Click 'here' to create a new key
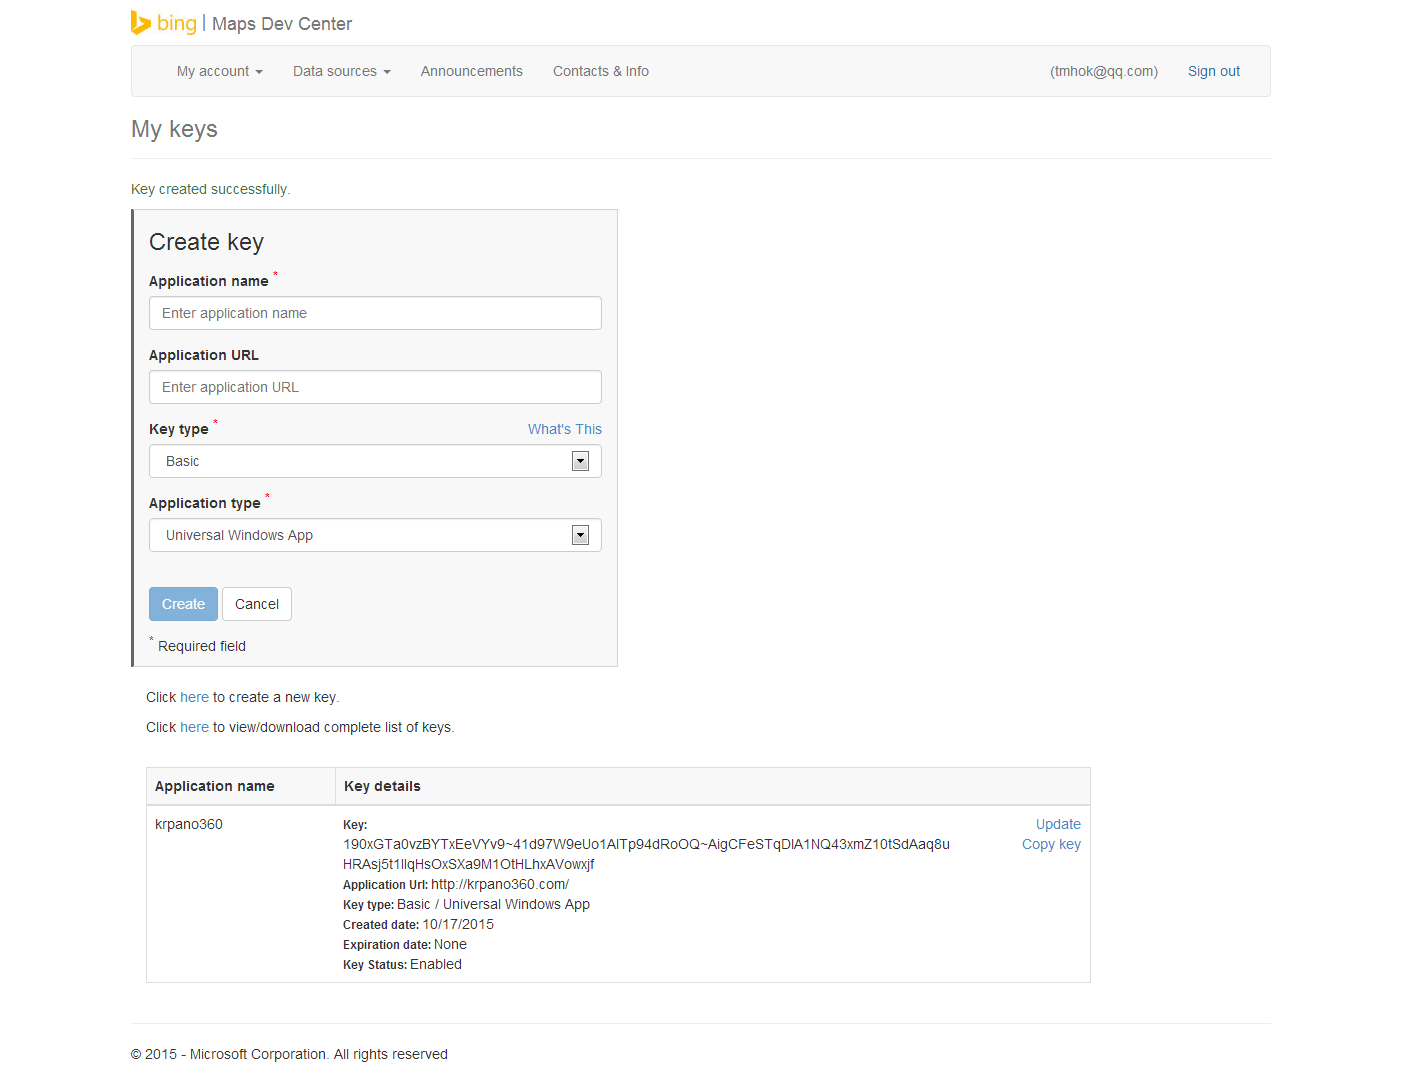The image size is (1401, 1074). (x=194, y=697)
